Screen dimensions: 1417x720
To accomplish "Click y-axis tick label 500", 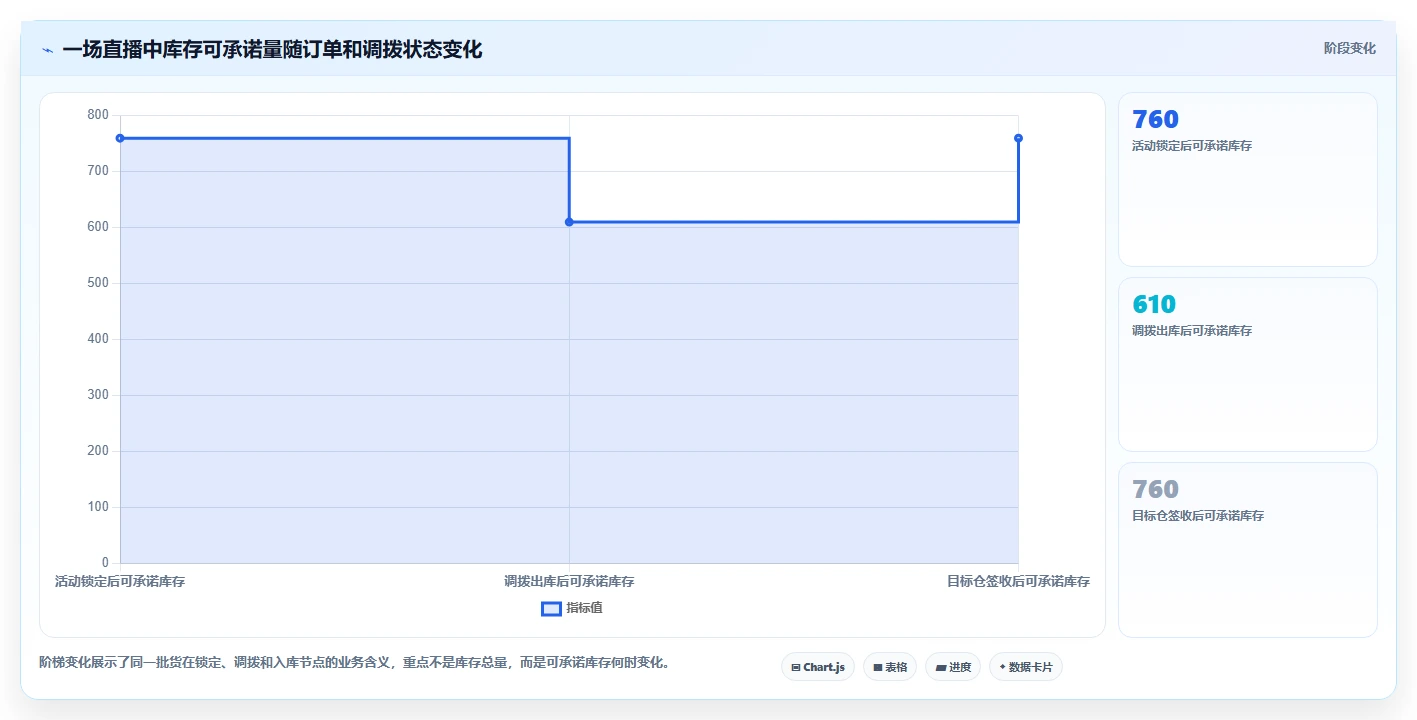I will [98, 283].
